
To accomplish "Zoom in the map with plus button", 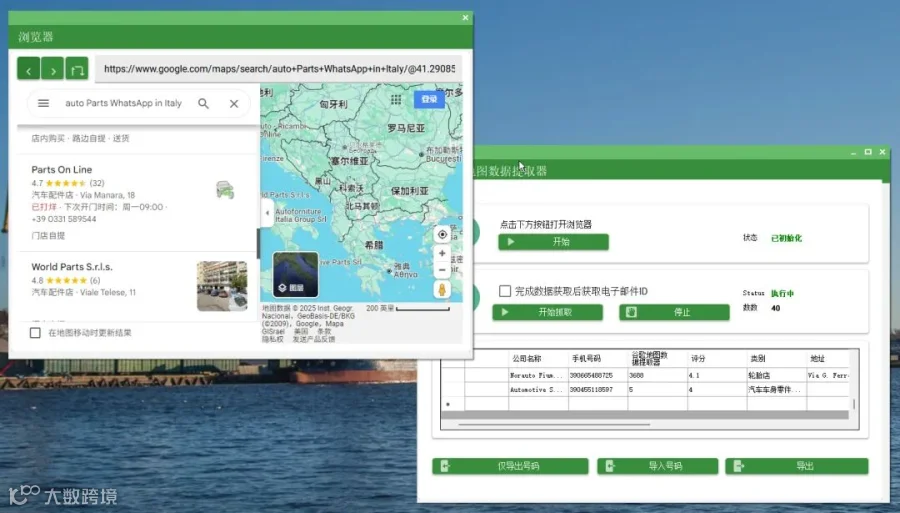I will pos(442,253).
